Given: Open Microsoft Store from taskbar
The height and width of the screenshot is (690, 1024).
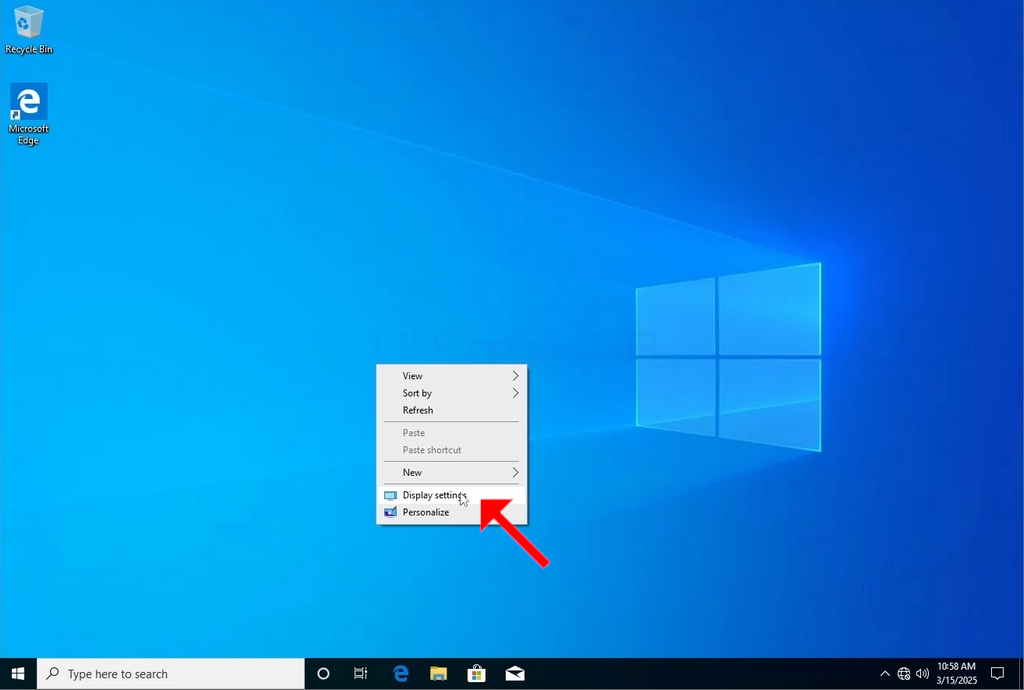Looking at the screenshot, I should 477,674.
